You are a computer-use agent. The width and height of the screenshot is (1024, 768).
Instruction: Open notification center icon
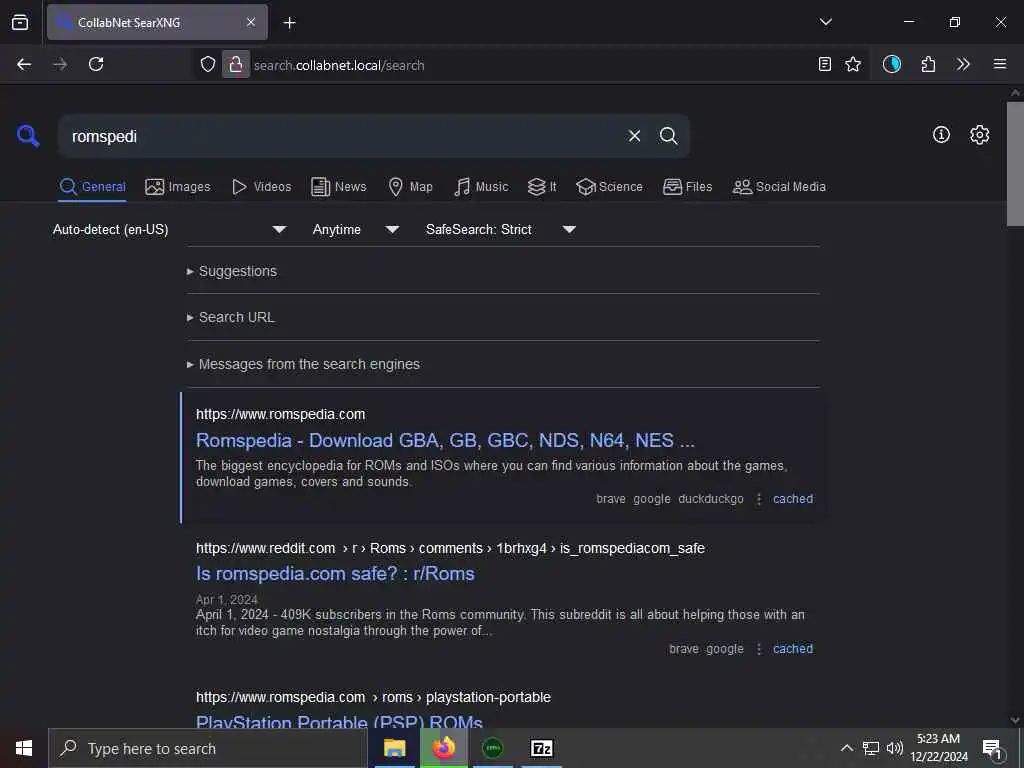(992, 749)
